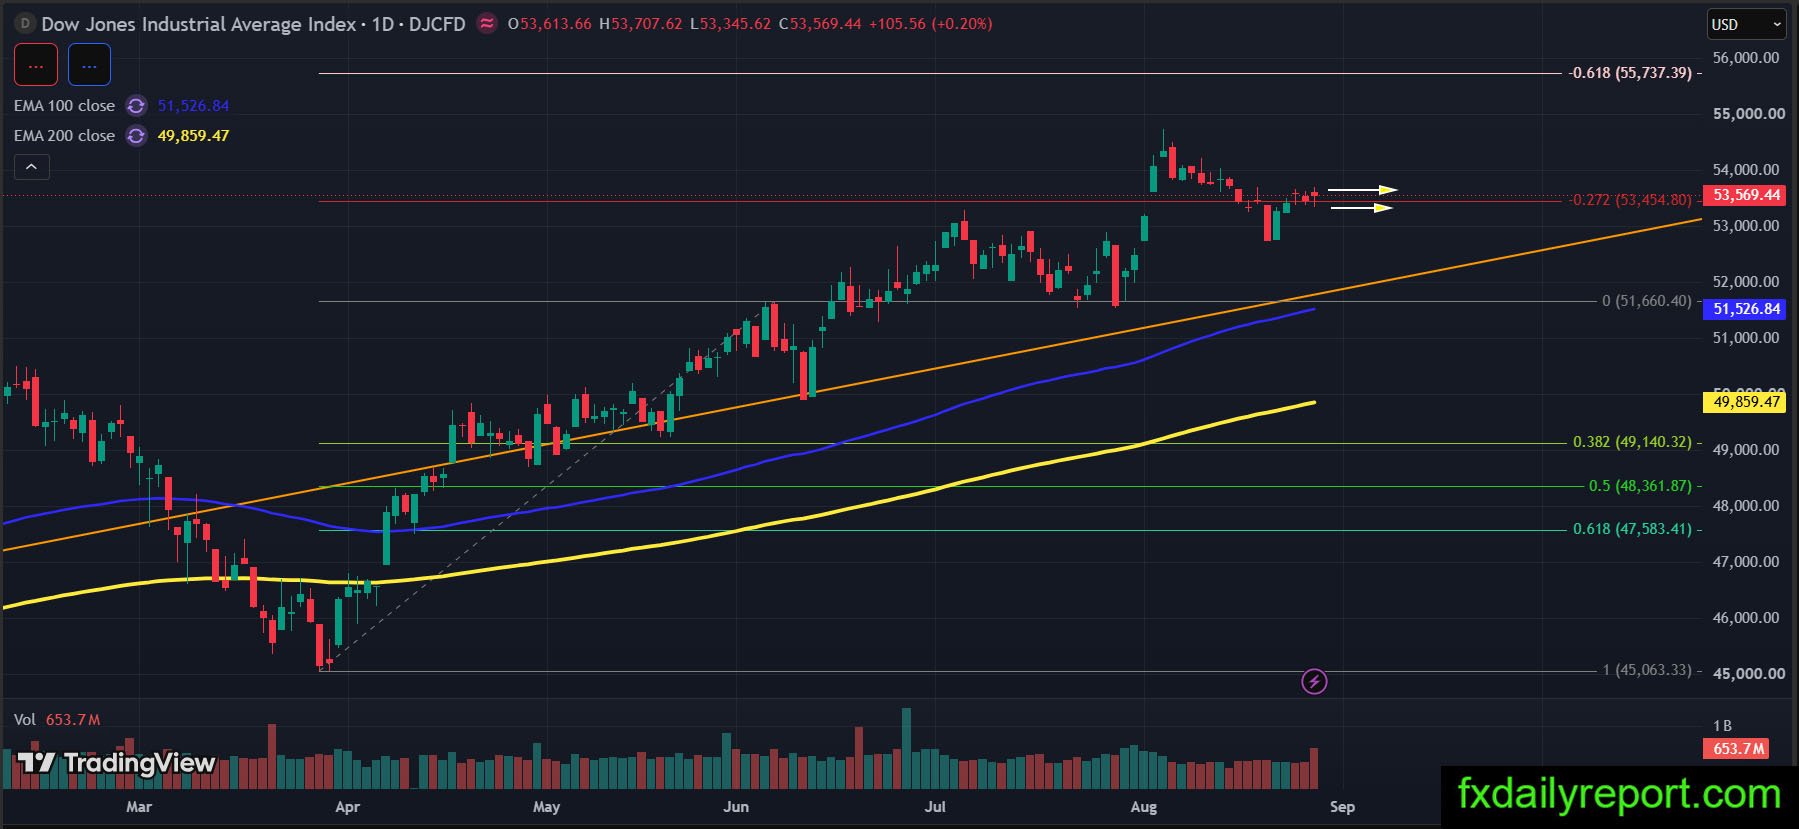Click the Apr label on the time axis
Viewport: 1799px width, 829px height.
click(347, 807)
